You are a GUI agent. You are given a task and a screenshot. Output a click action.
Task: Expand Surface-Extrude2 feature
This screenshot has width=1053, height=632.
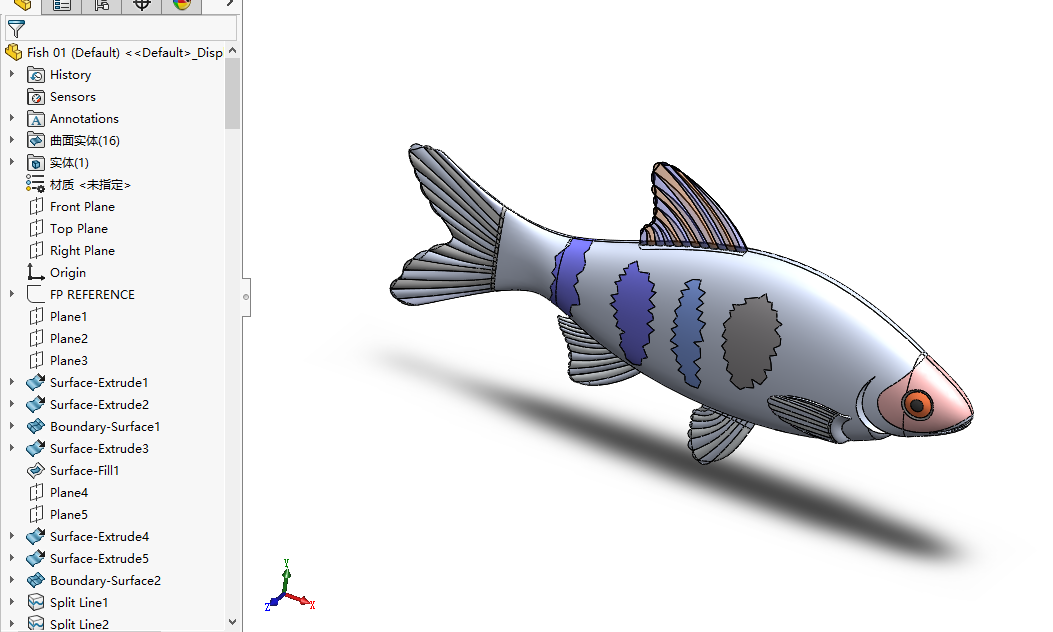(11, 404)
